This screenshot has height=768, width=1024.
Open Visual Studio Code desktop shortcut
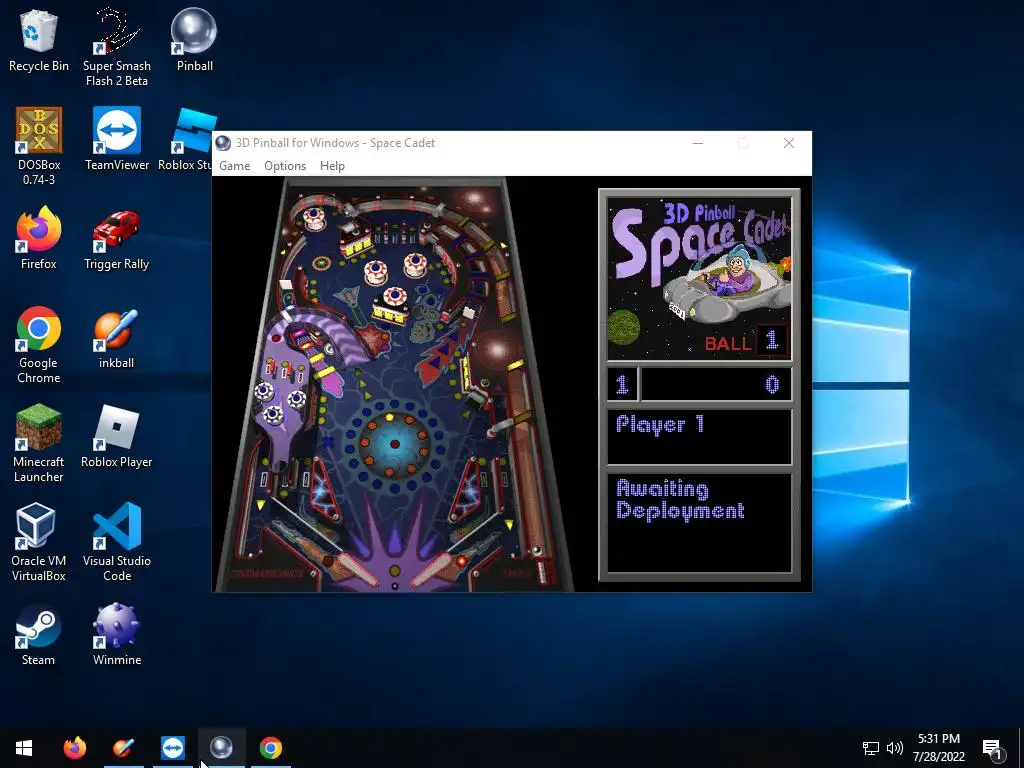117,542
